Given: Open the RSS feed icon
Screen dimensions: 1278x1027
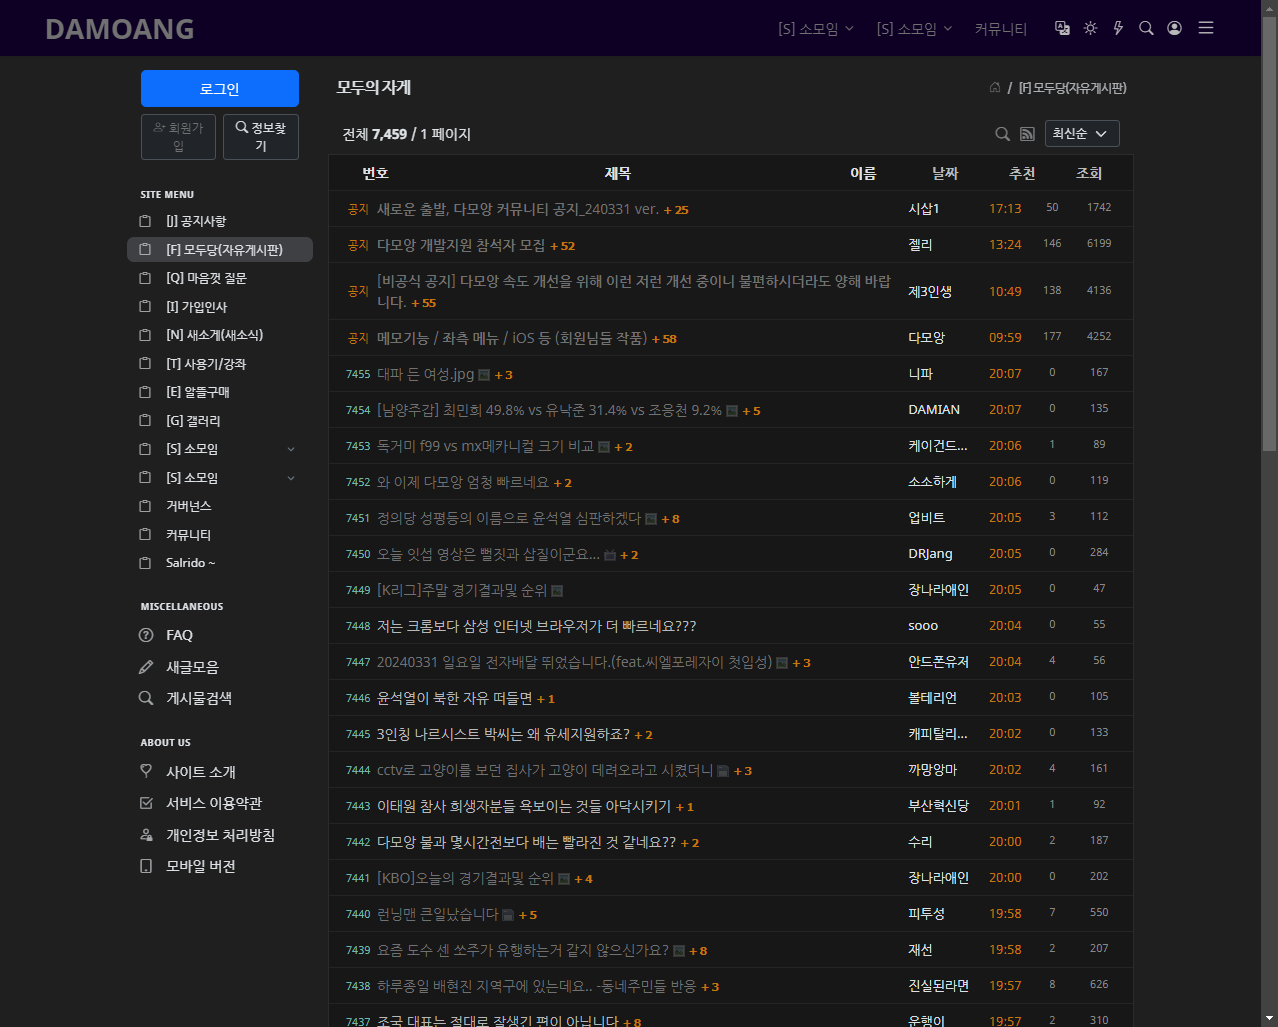Looking at the screenshot, I should point(1027,134).
